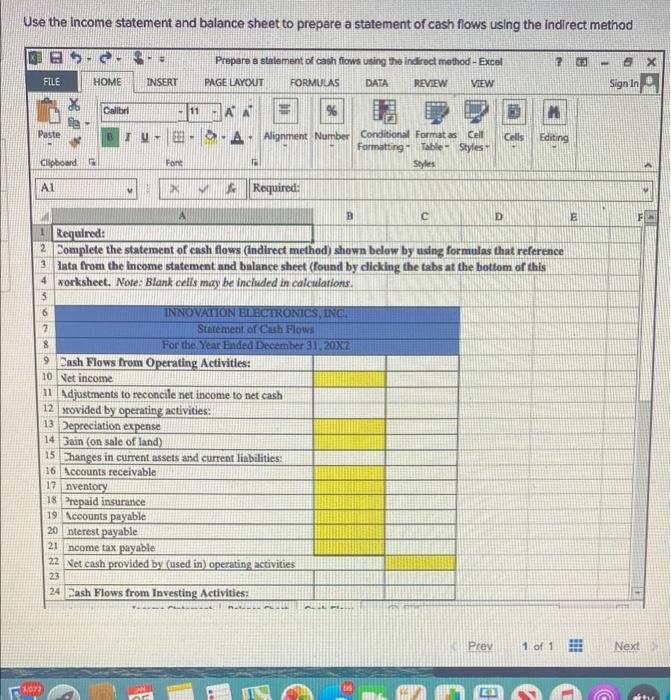Open the page grid navigator icon
This screenshot has width=671, height=700.
pos(575,646)
